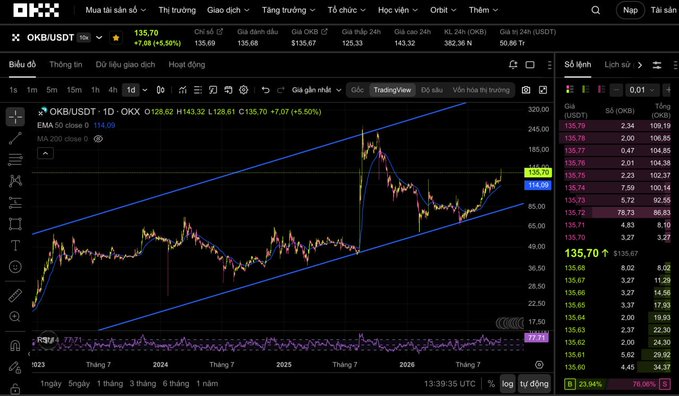Toggle the favorite star for OKB/USDT

[116, 38]
